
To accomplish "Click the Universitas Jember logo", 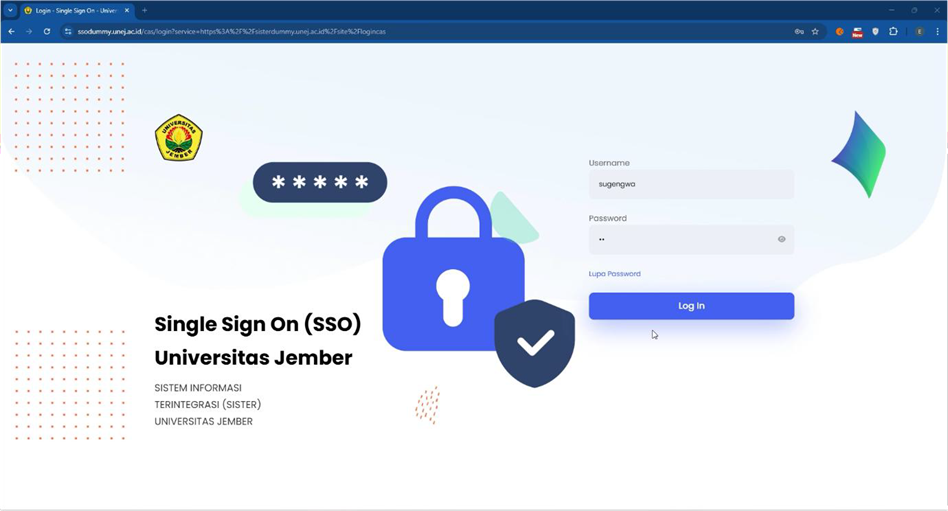I will pos(179,138).
